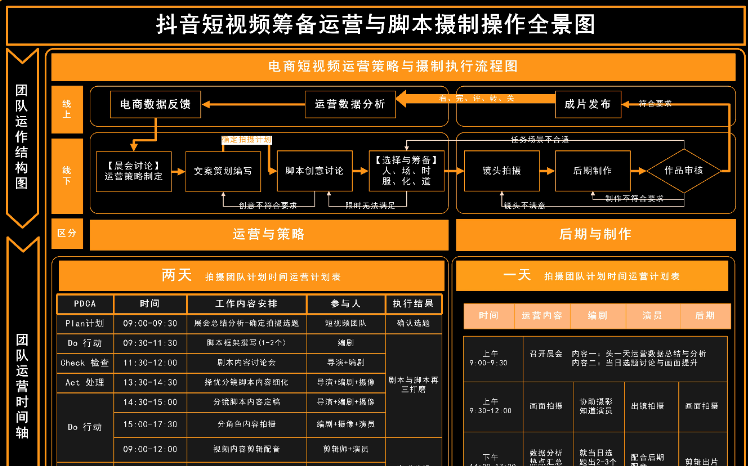Click the 执行结果 column header
Image resolution: width=749 pixels, height=466 pixels.
[413, 304]
